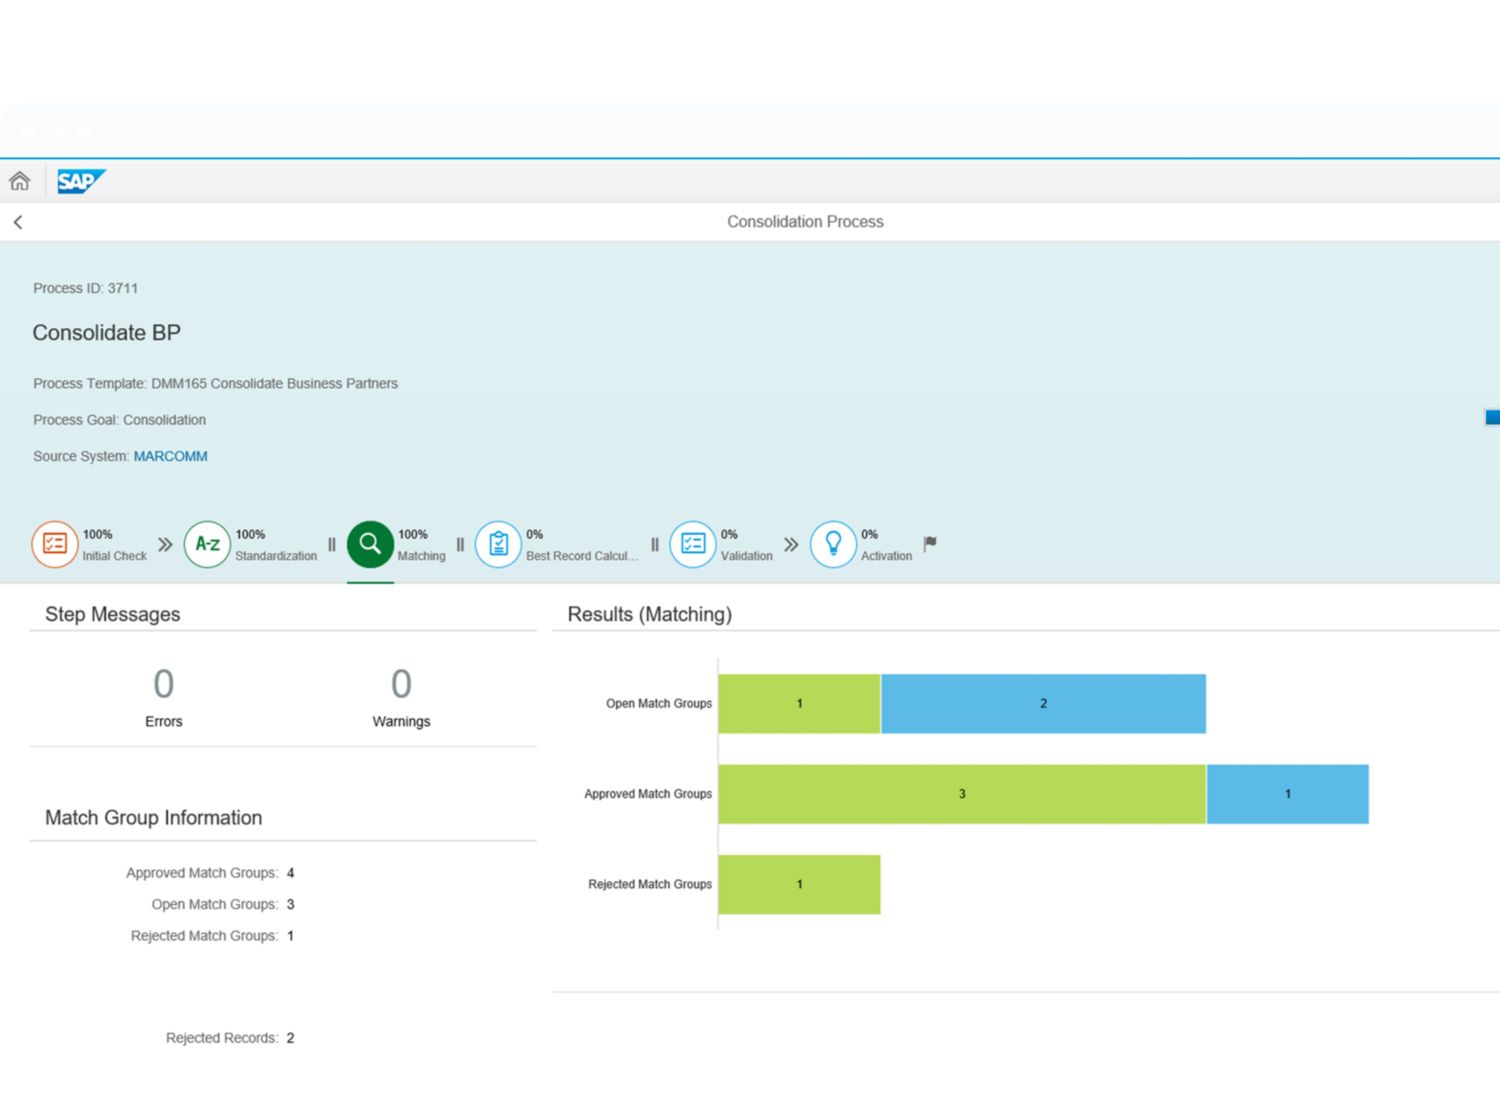Open the Initial Check step icon
The width and height of the screenshot is (1500, 1100).
pos(55,544)
